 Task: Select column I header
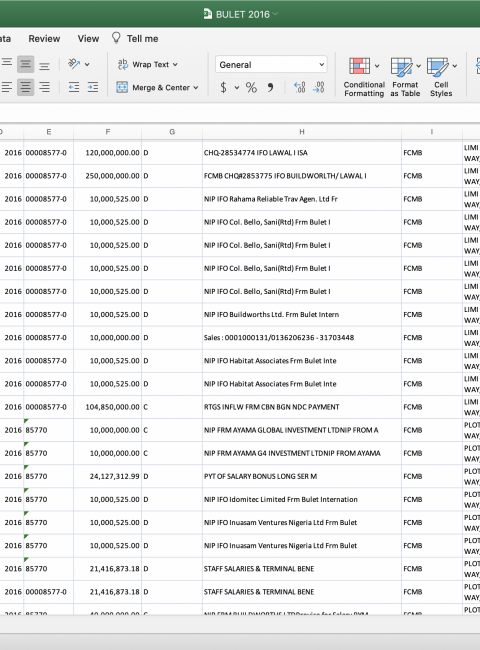(432, 132)
